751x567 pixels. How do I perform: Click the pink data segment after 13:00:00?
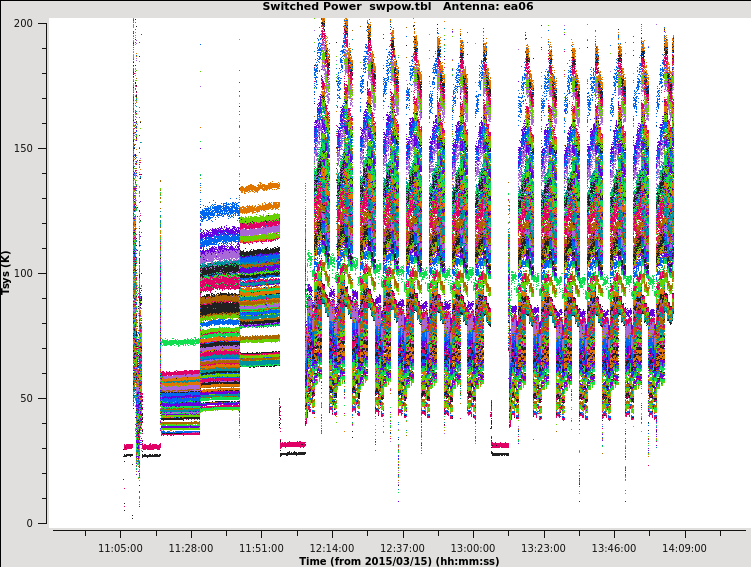499,445
